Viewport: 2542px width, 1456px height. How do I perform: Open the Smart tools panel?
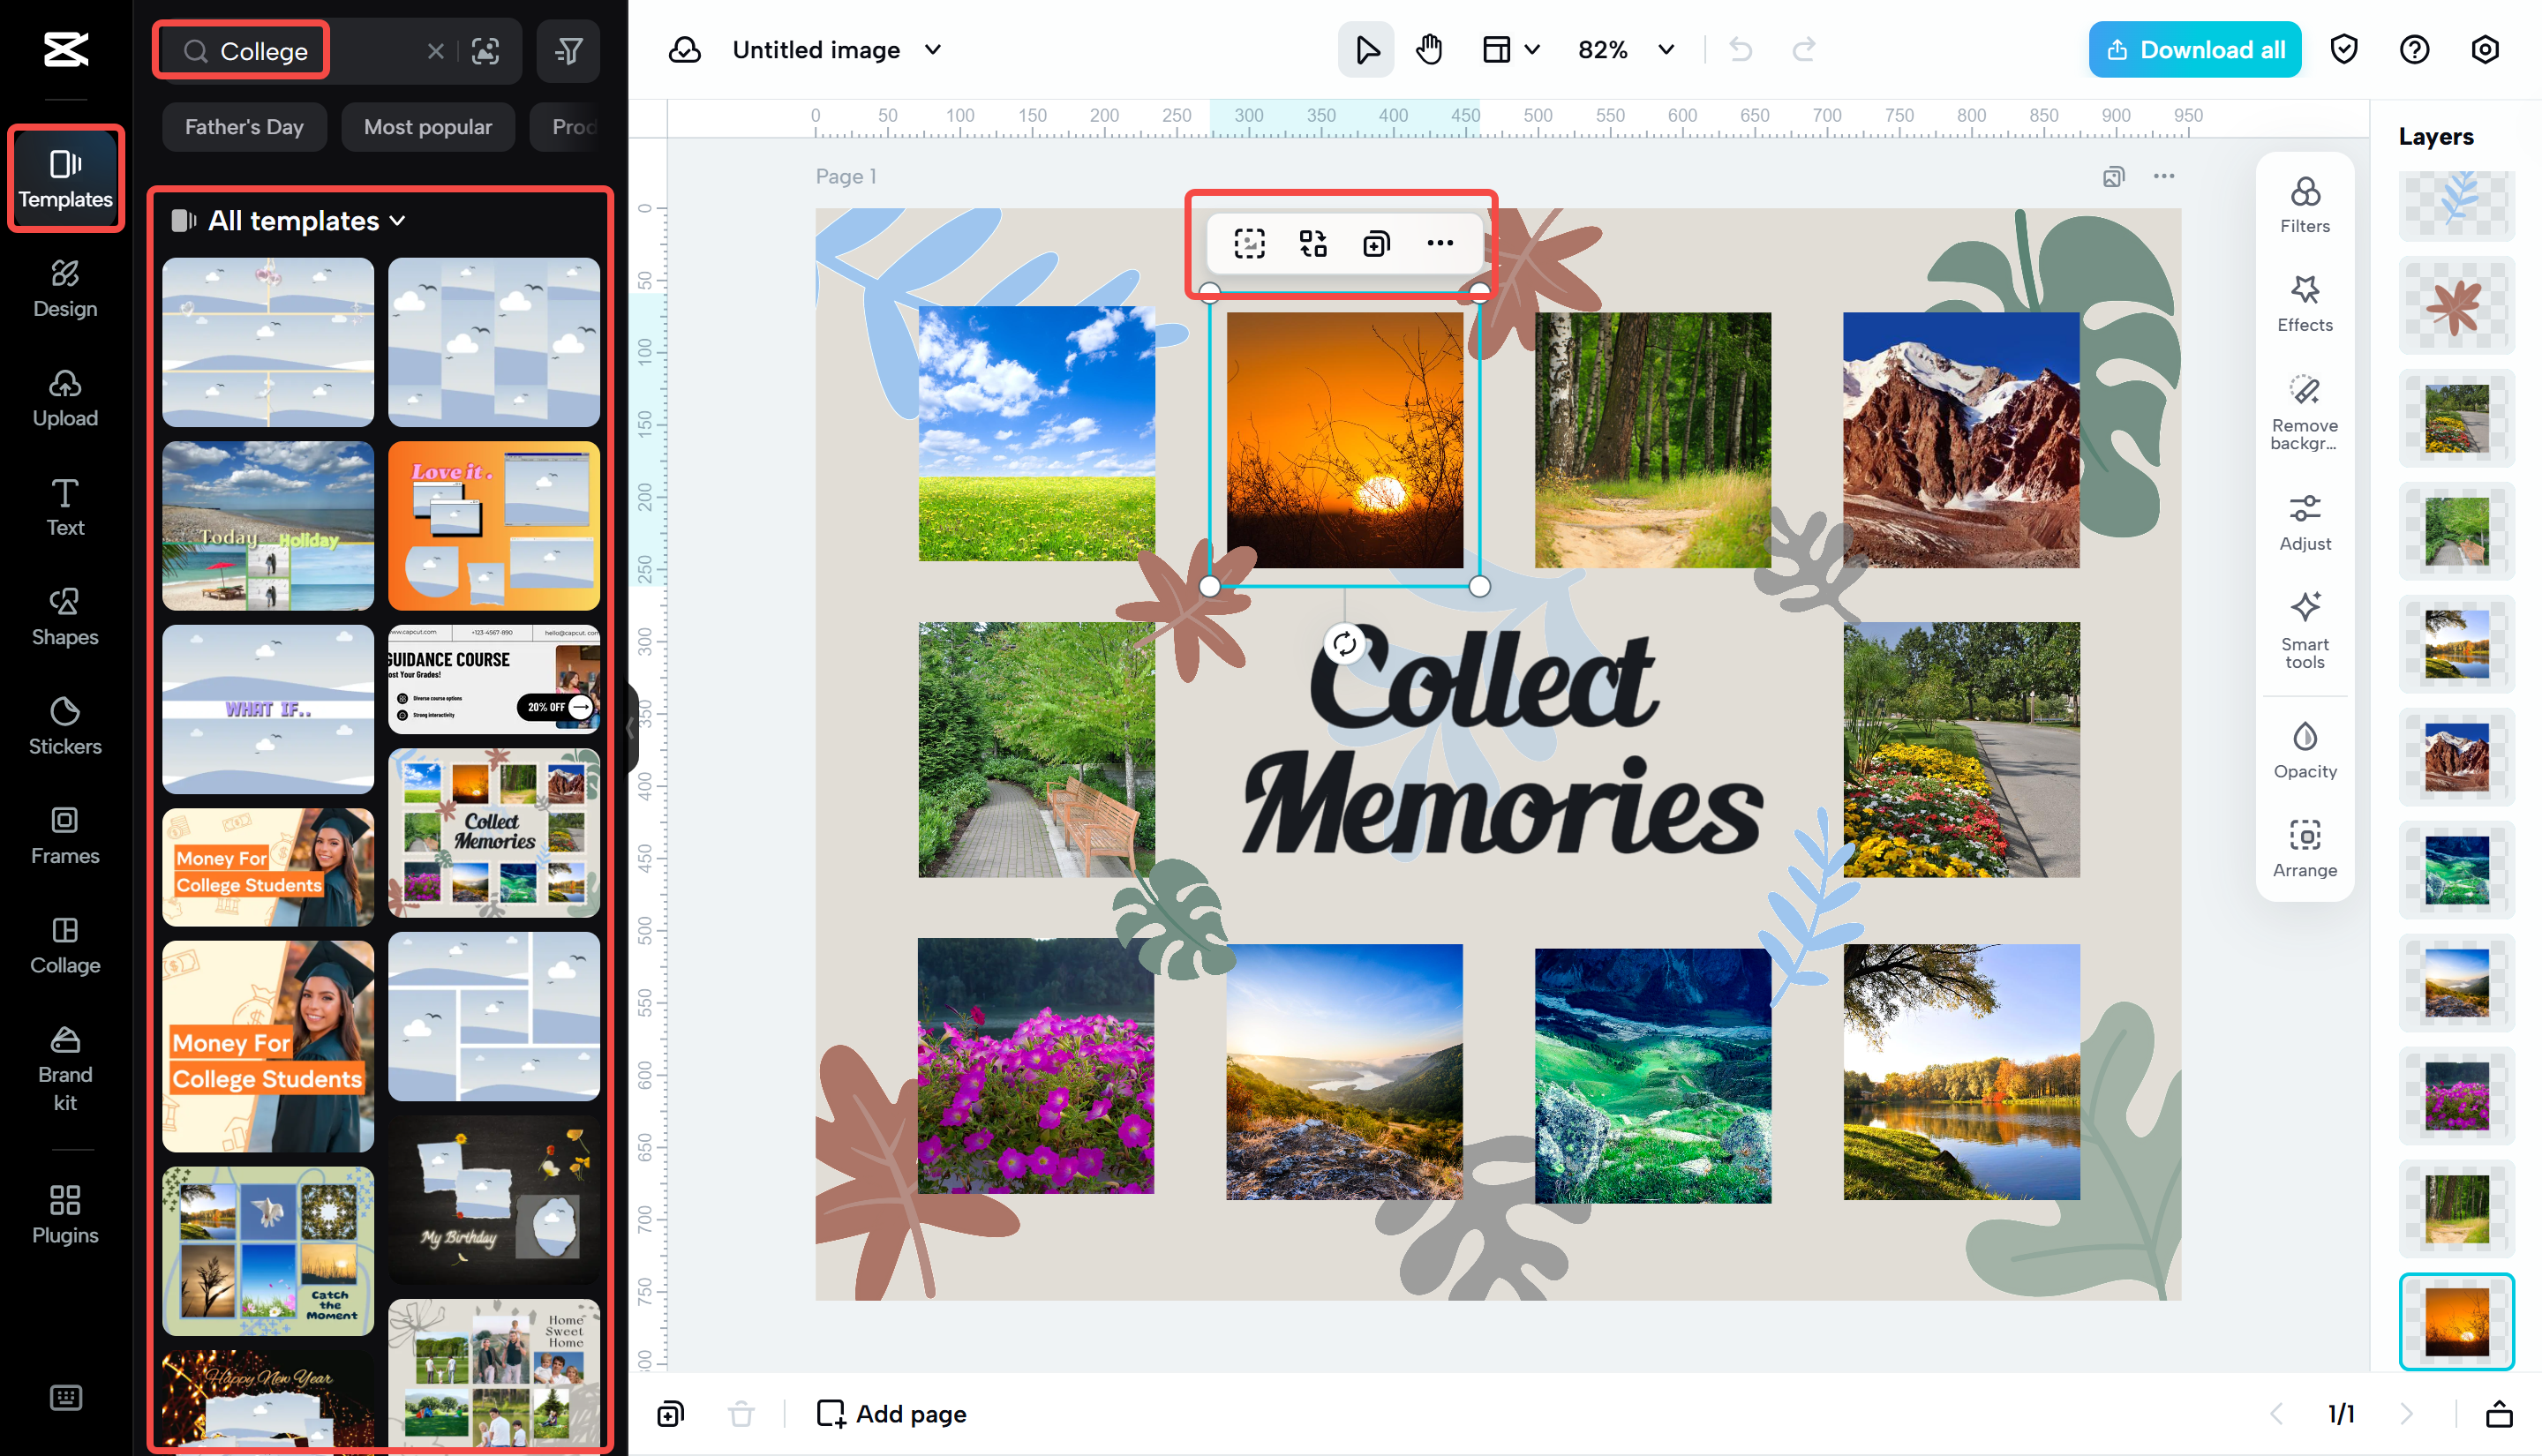pyautogui.click(x=2304, y=628)
